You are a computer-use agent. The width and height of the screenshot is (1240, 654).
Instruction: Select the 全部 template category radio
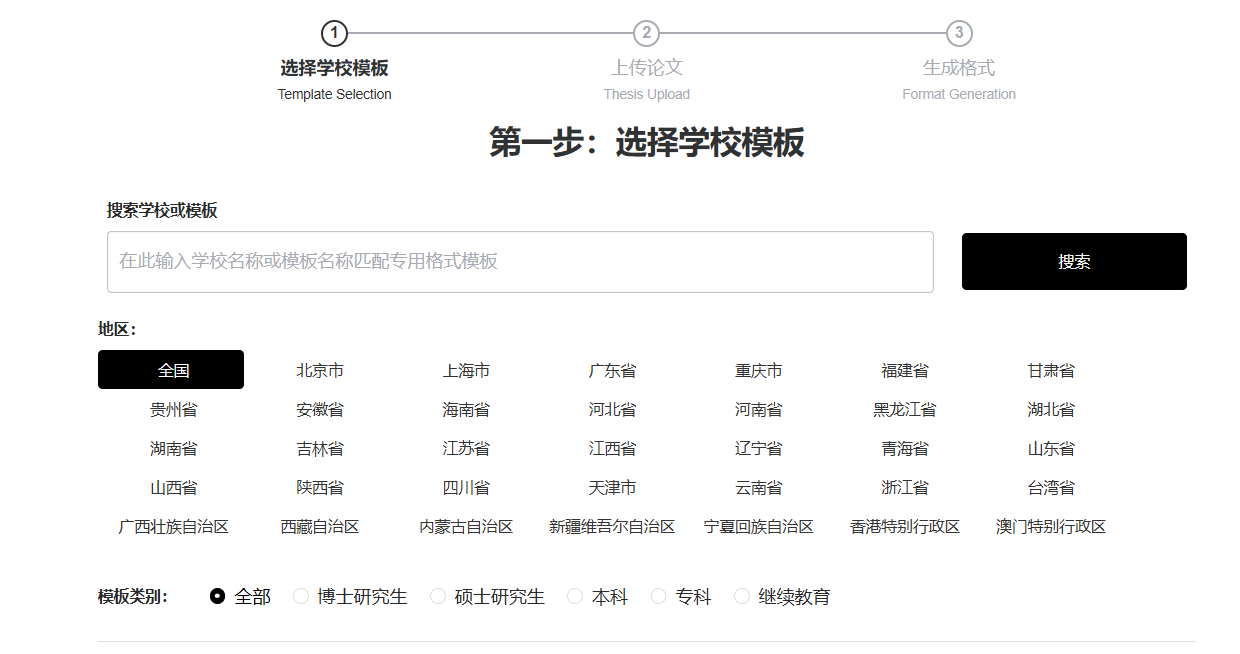tap(217, 596)
